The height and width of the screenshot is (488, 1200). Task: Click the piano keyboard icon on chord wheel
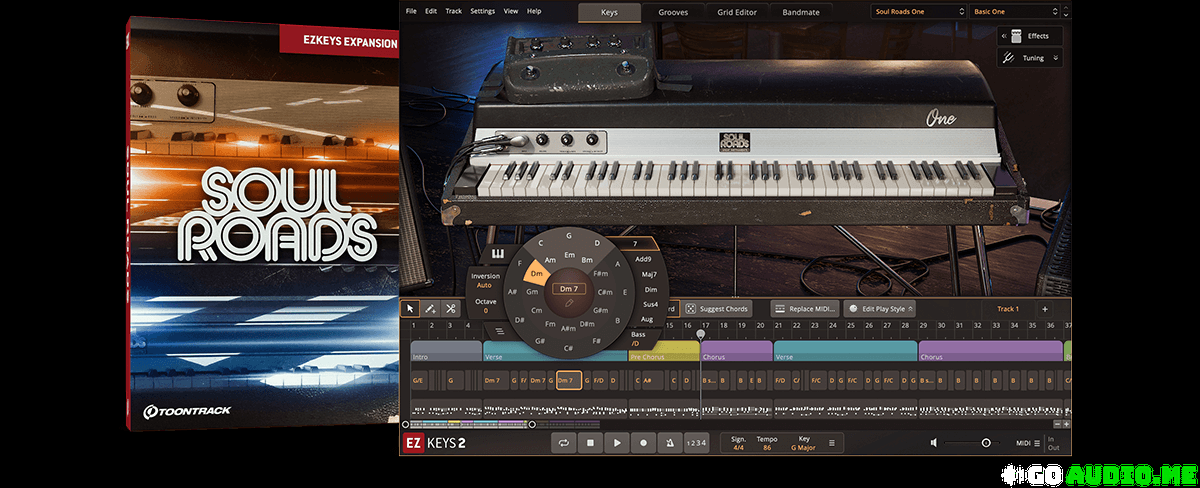[497, 253]
